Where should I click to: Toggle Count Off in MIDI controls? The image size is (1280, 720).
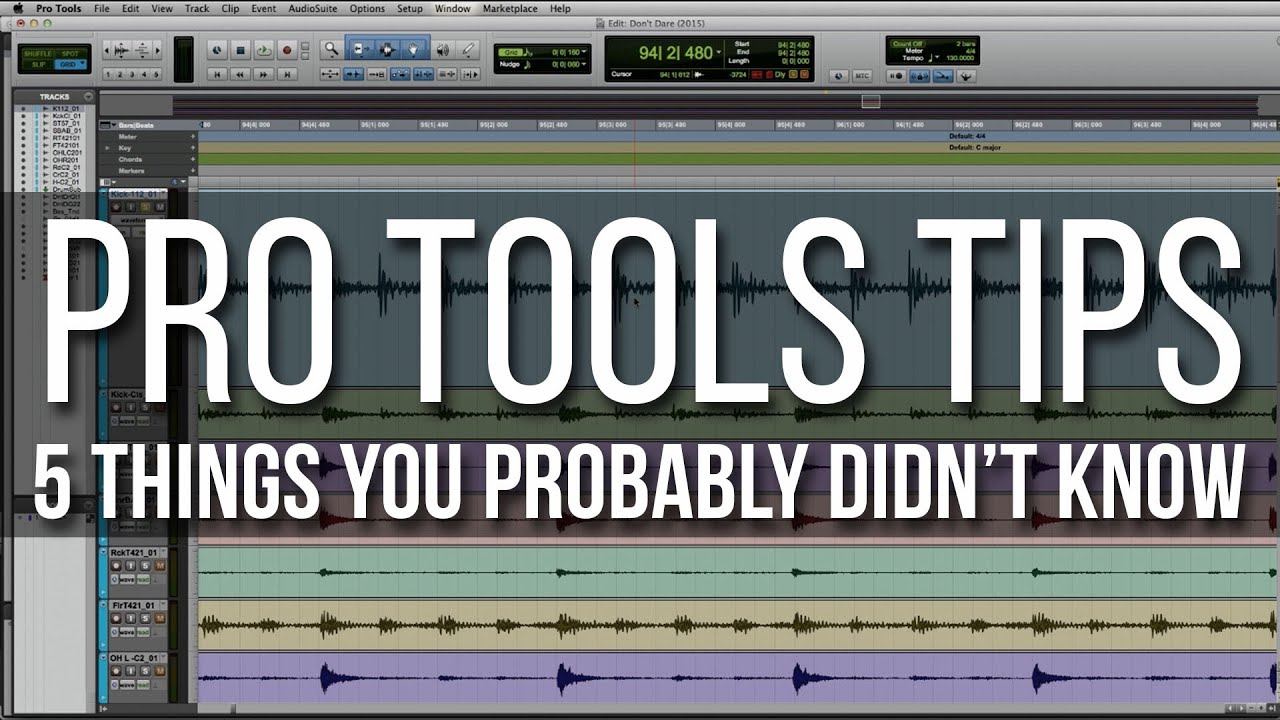[x=908, y=44]
